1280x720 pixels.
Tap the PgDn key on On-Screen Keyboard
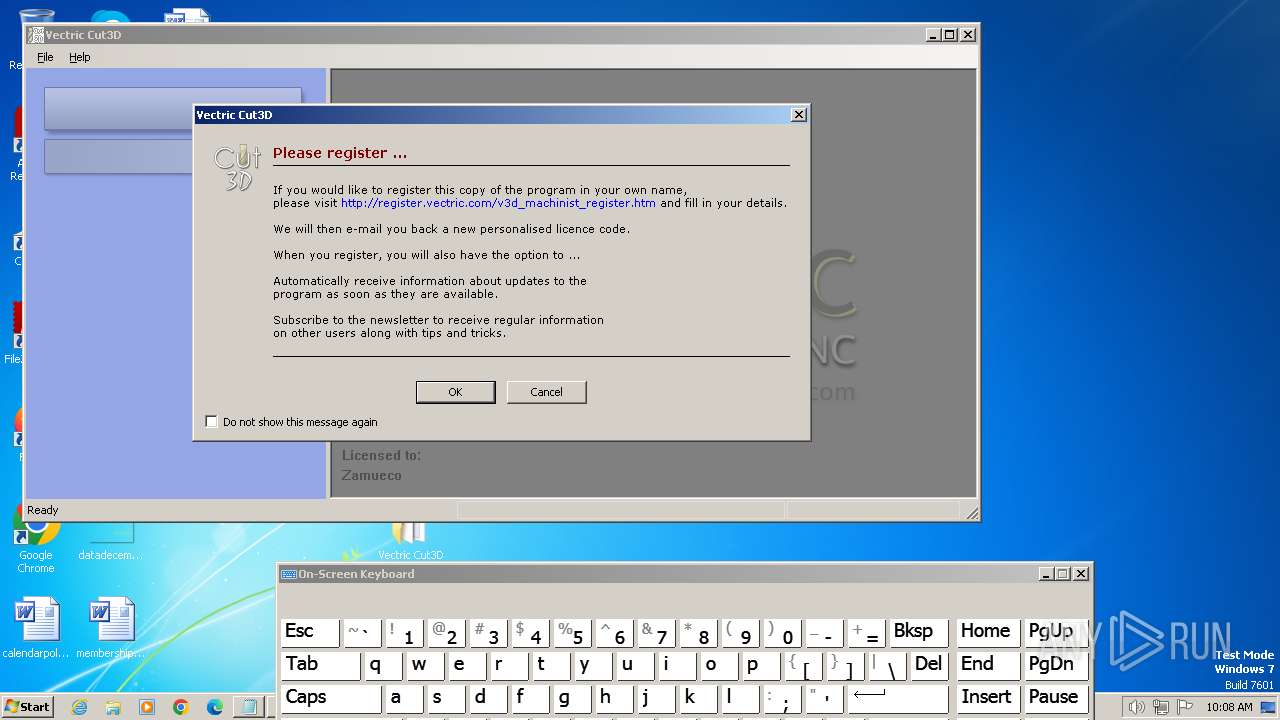click(1055, 665)
